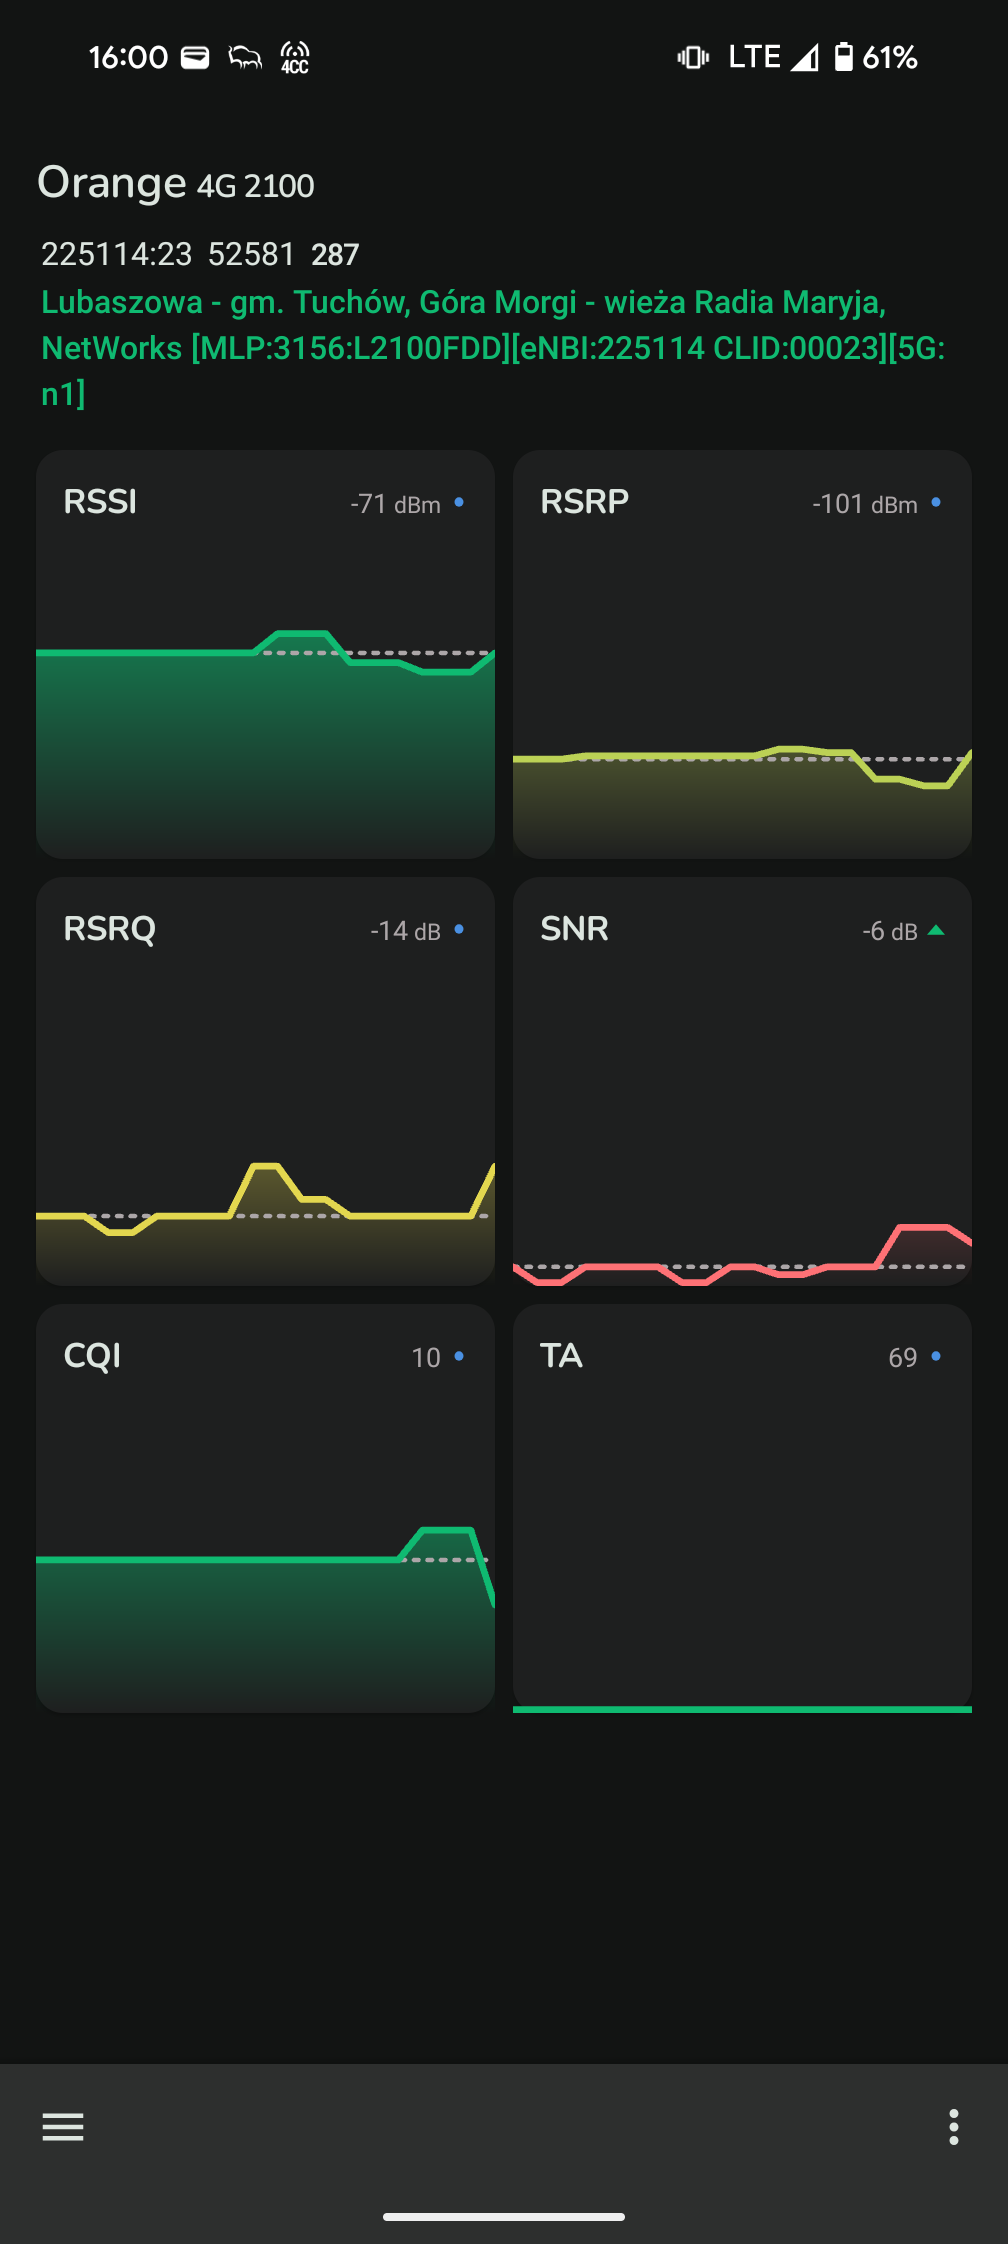Tap the vibrate mode status icon
Screen dimensions: 1008x2244
[693, 58]
